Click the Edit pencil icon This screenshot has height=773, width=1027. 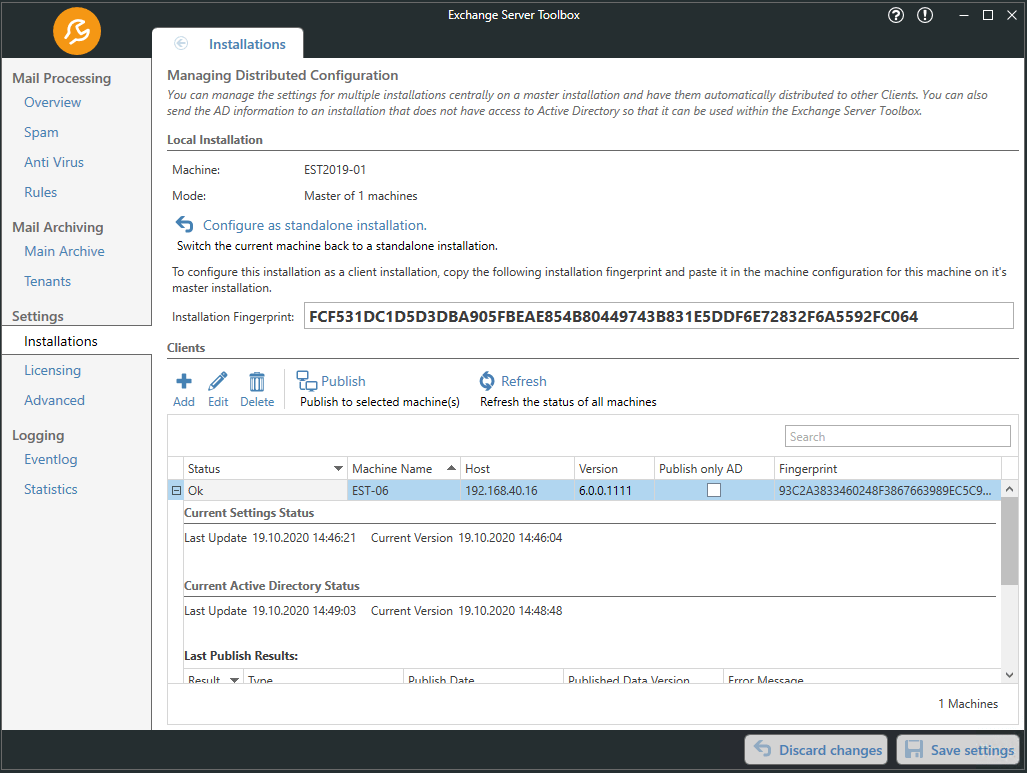(x=217, y=381)
